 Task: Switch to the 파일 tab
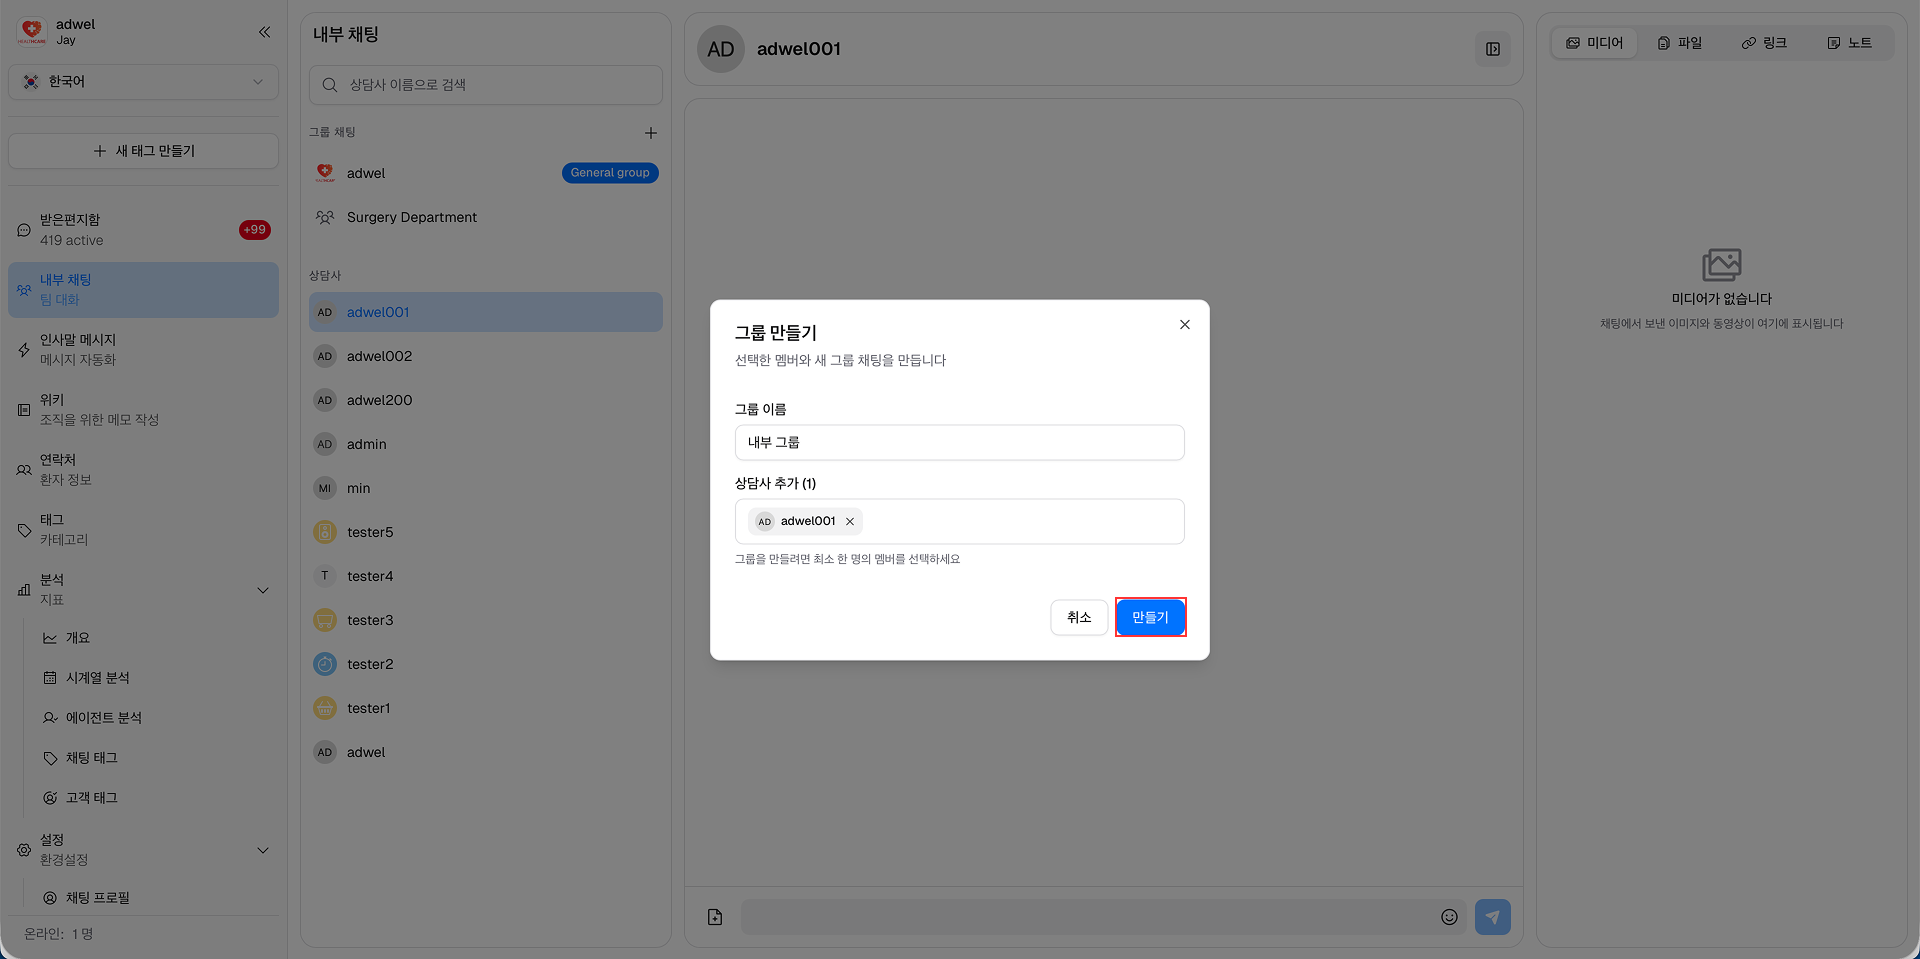tap(1680, 42)
